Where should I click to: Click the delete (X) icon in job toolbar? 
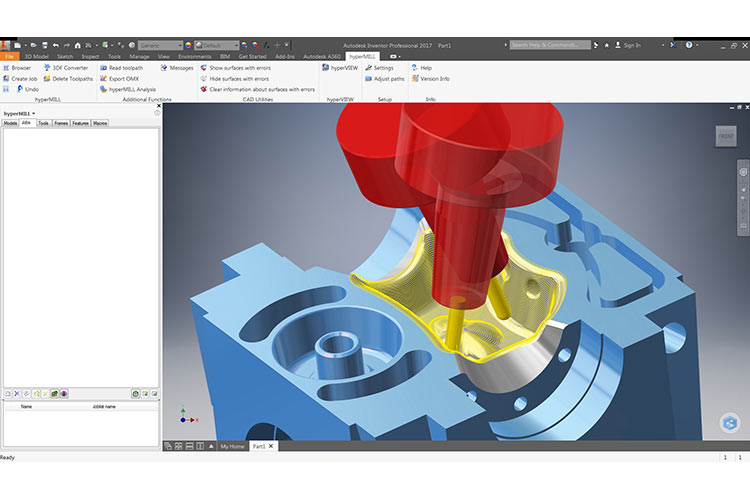click(x=17, y=393)
